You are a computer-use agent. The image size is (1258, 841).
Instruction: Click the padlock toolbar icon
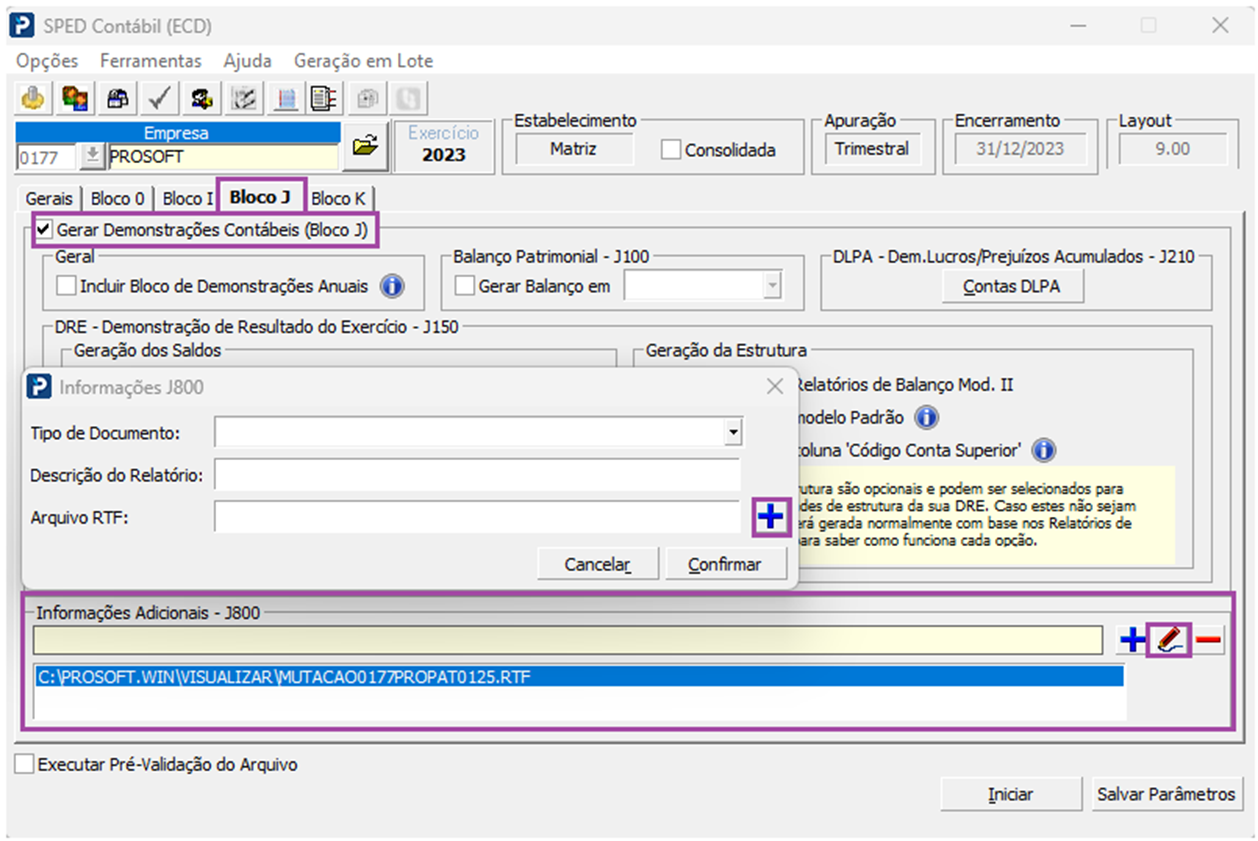pos(117,98)
